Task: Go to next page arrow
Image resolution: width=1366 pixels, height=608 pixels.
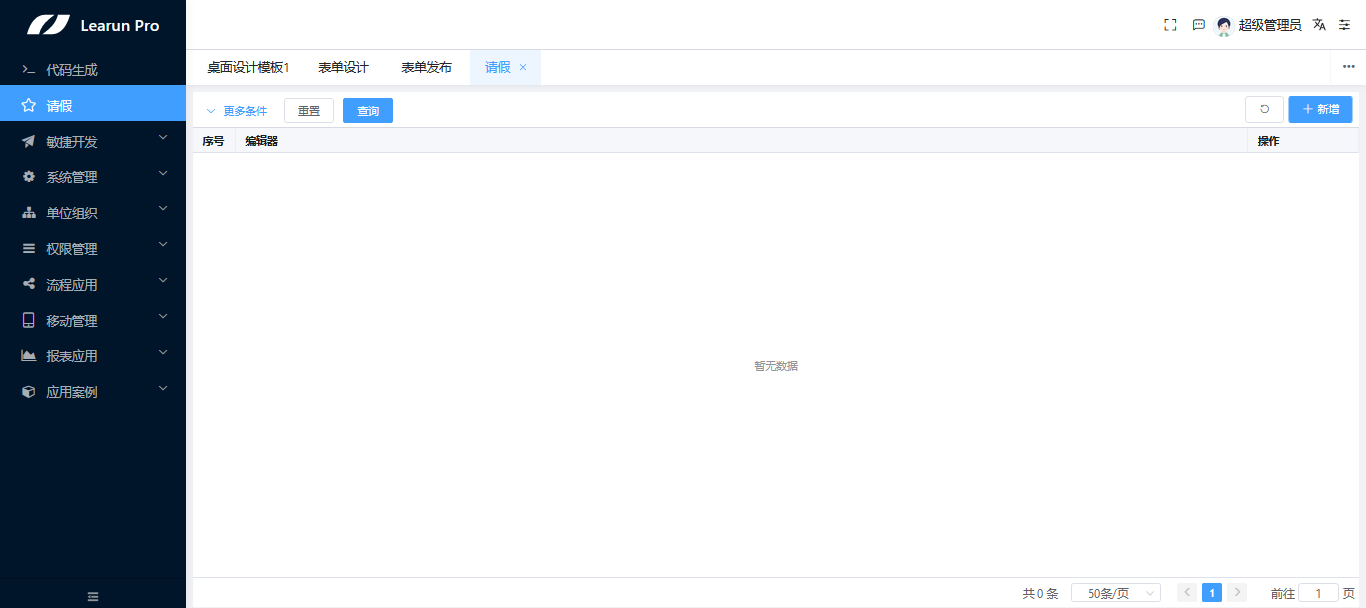Action: click(1237, 593)
